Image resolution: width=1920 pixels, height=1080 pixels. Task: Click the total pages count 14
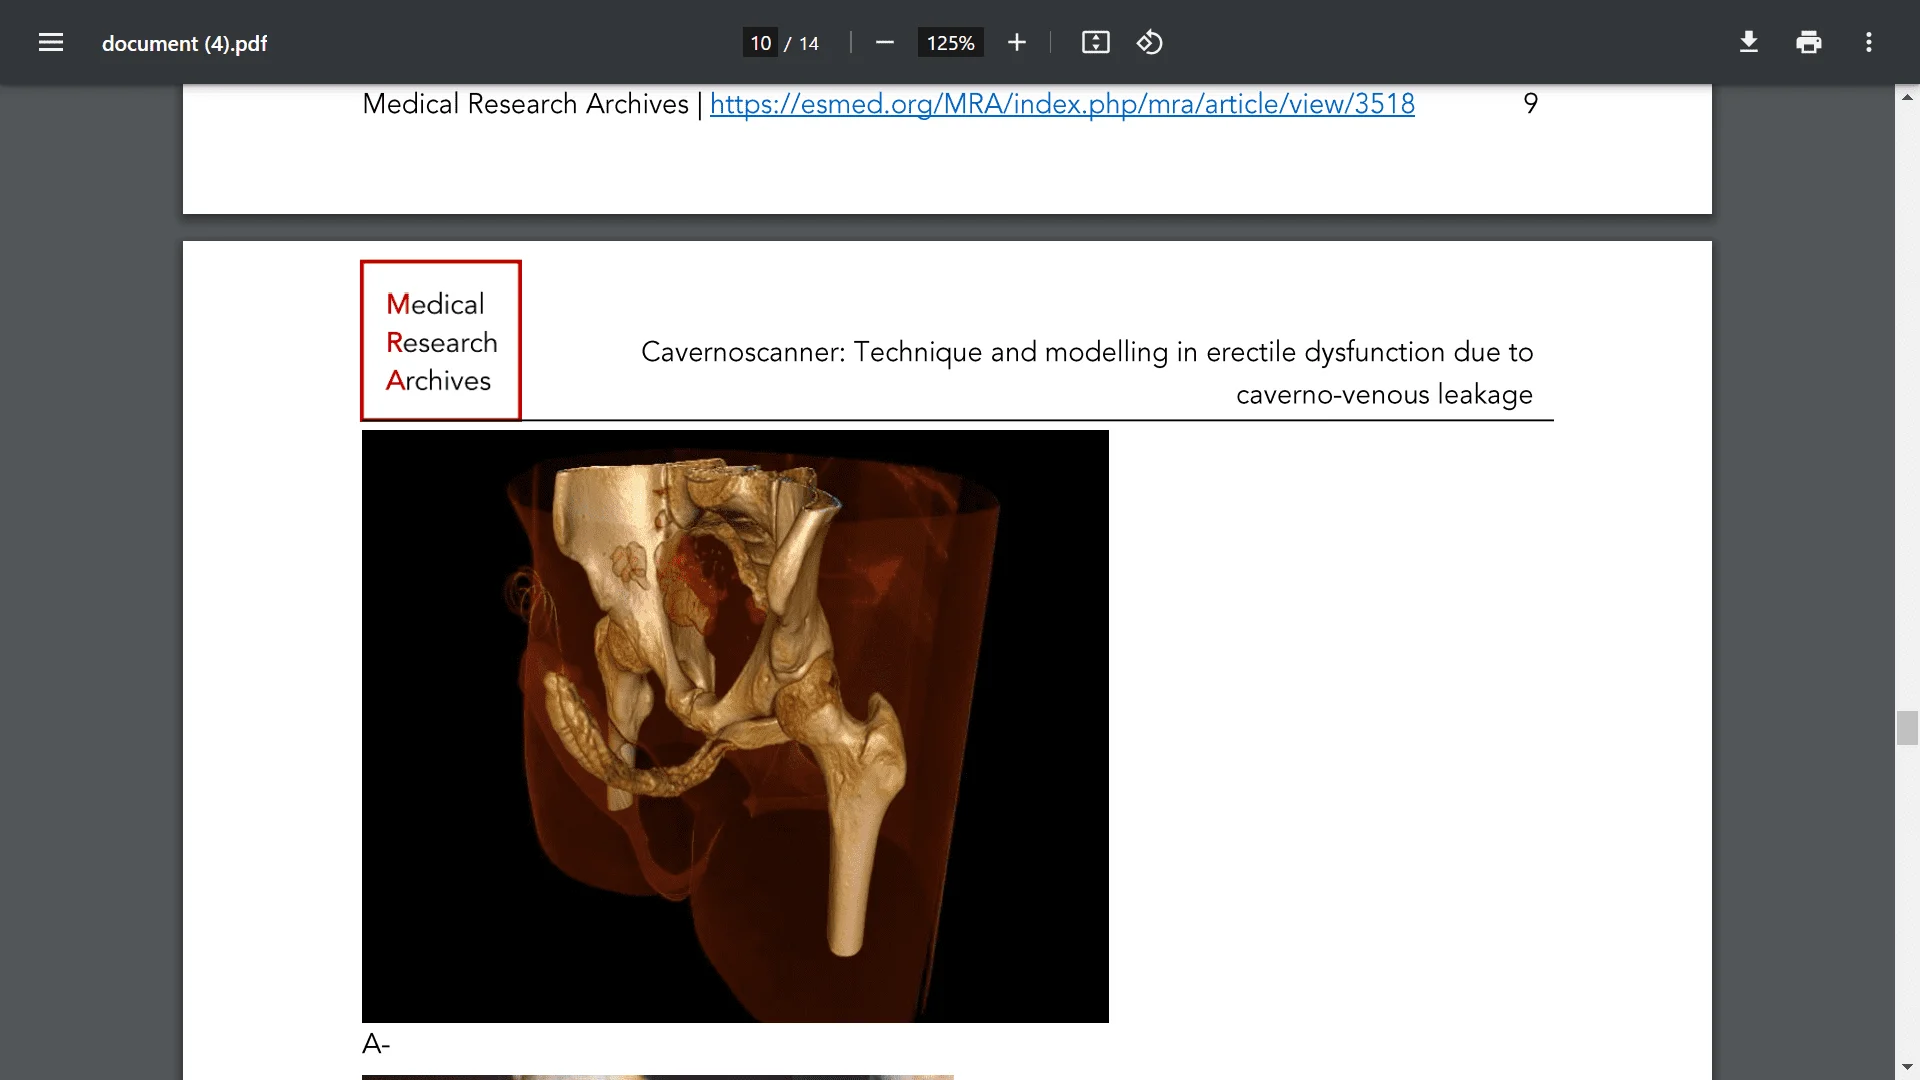pos(808,43)
